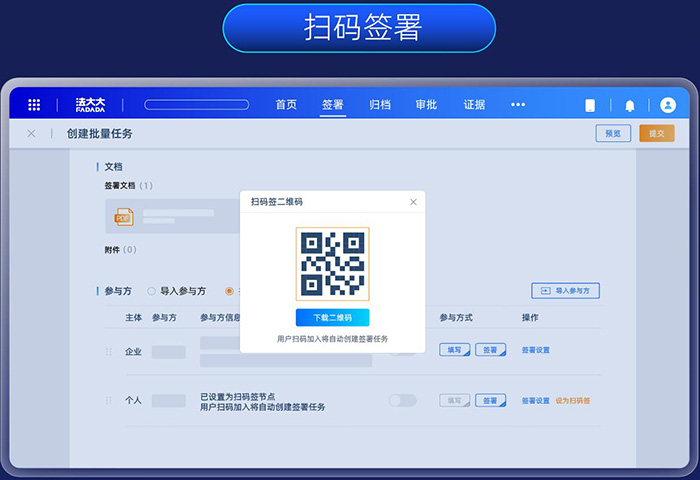Click the 导入参与方 button at right
The height and width of the screenshot is (480, 700).
pyautogui.click(x=565, y=291)
